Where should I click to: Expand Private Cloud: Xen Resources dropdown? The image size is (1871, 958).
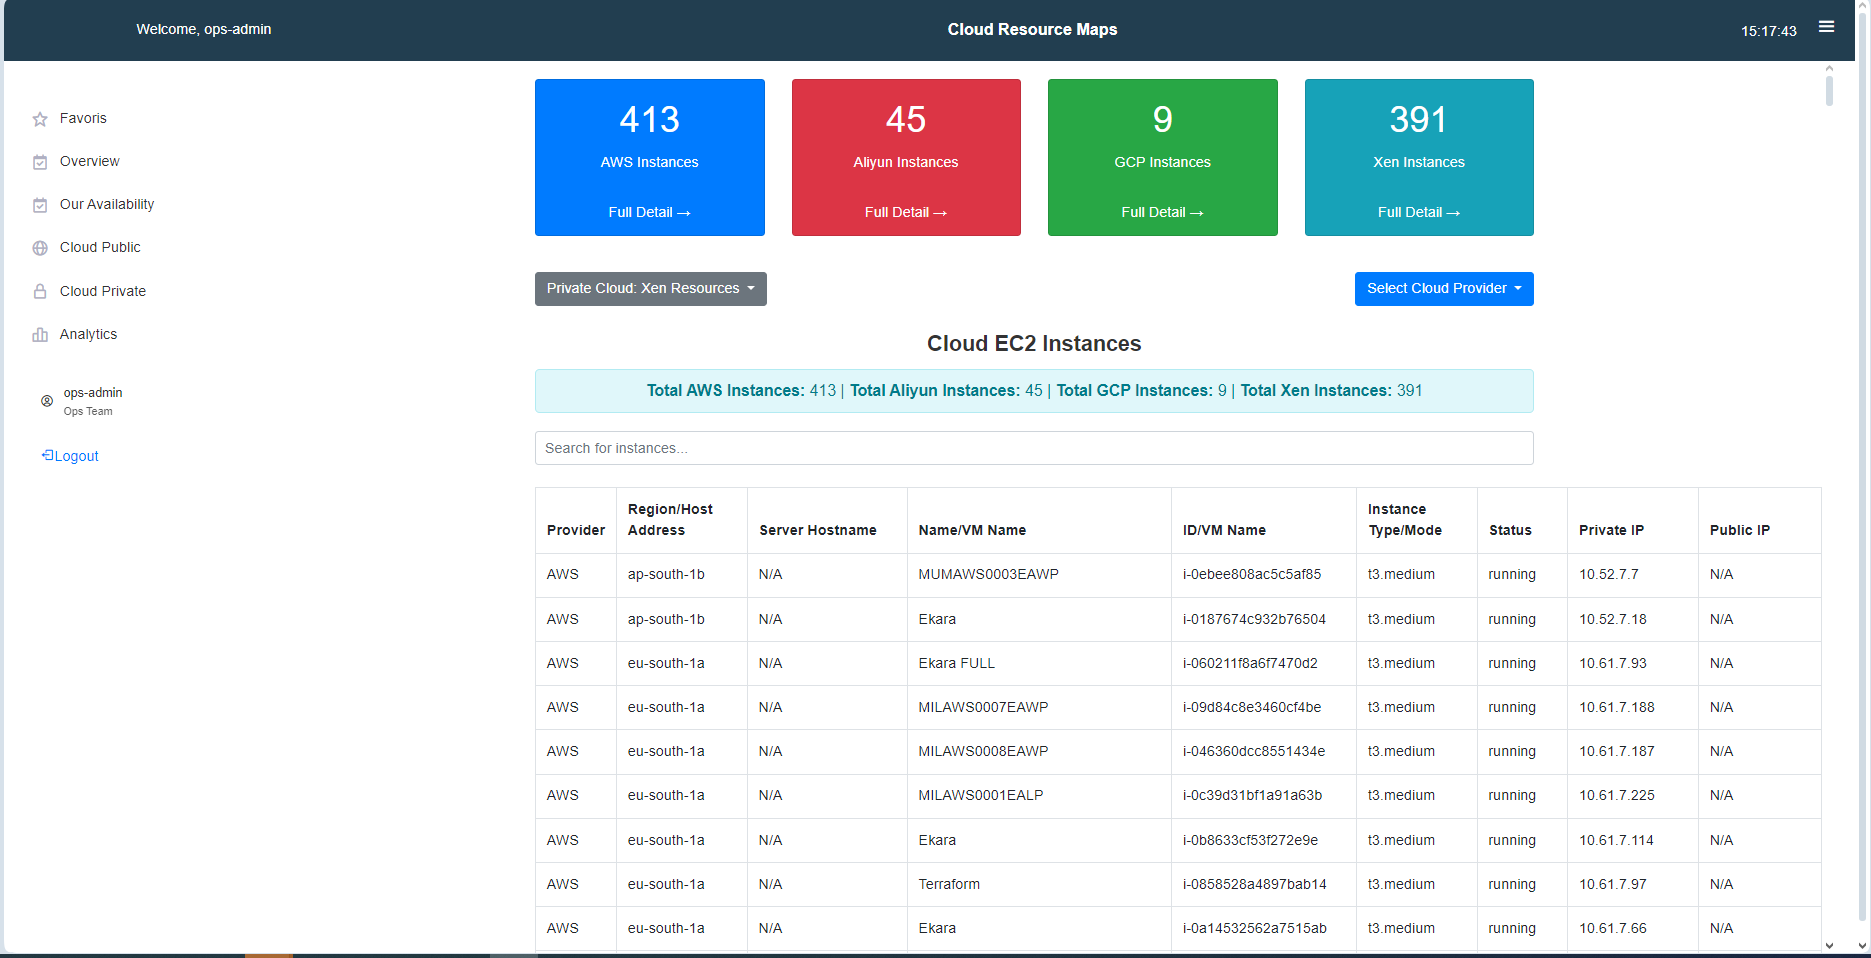651,289
